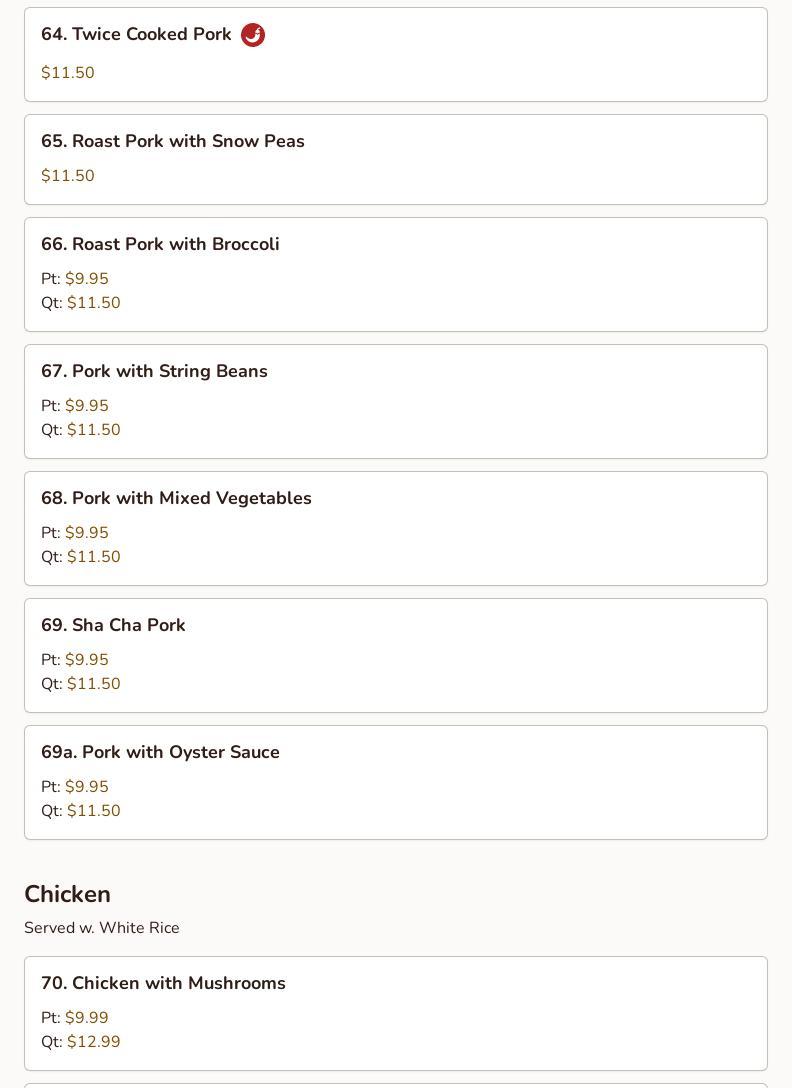The width and height of the screenshot is (792, 1088).
Task: Open Pork with String Beans item
Action: coord(154,372)
